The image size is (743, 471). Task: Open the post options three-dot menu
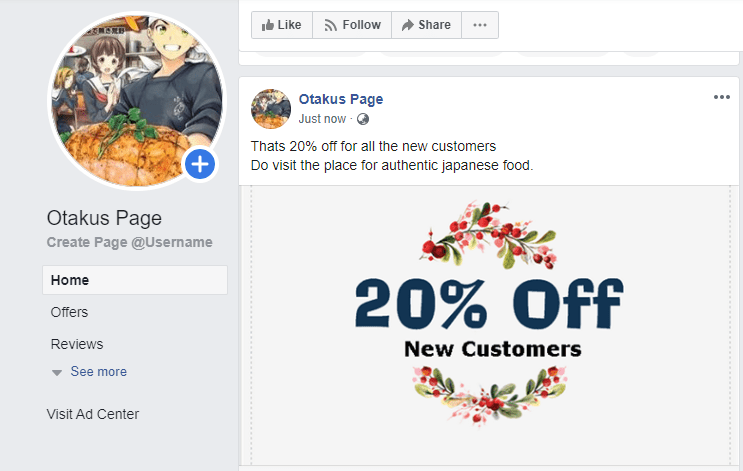[x=722, y=97]
